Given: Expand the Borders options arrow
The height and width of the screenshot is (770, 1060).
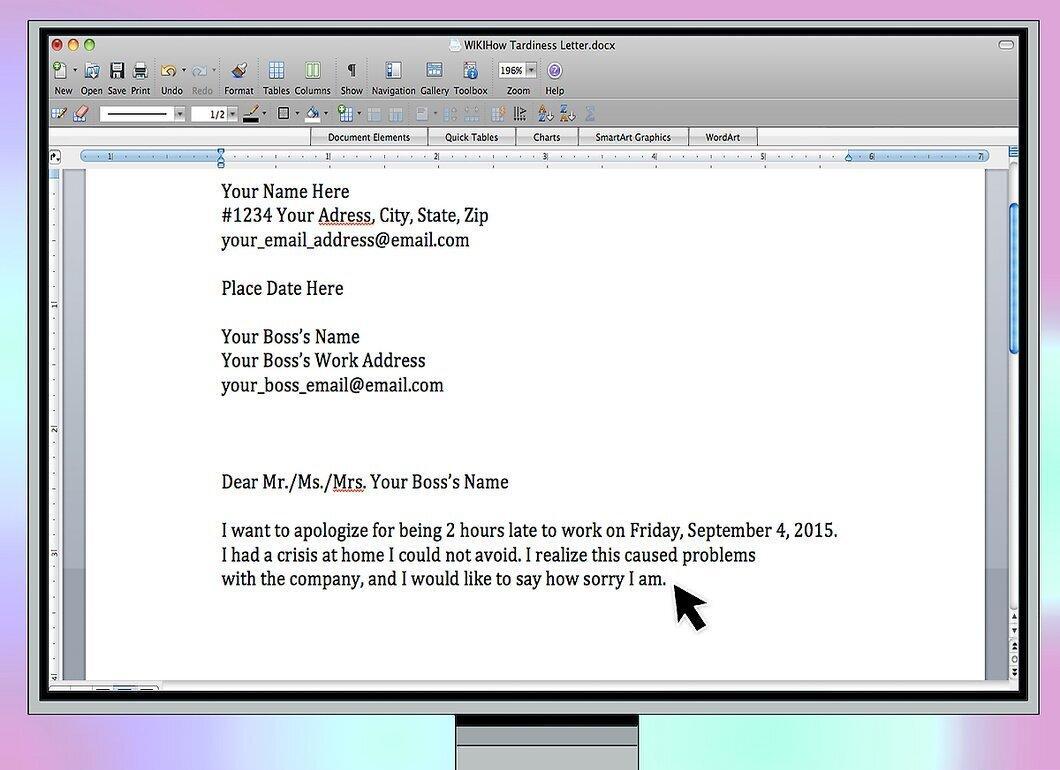Looking at the screenshot, I should [x=297, y=114].
